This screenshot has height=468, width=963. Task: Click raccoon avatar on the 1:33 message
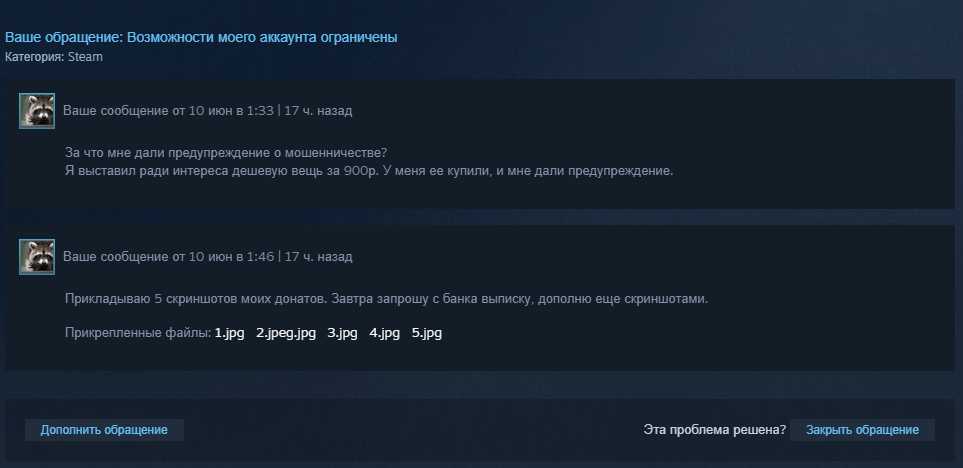pos(37,111)
